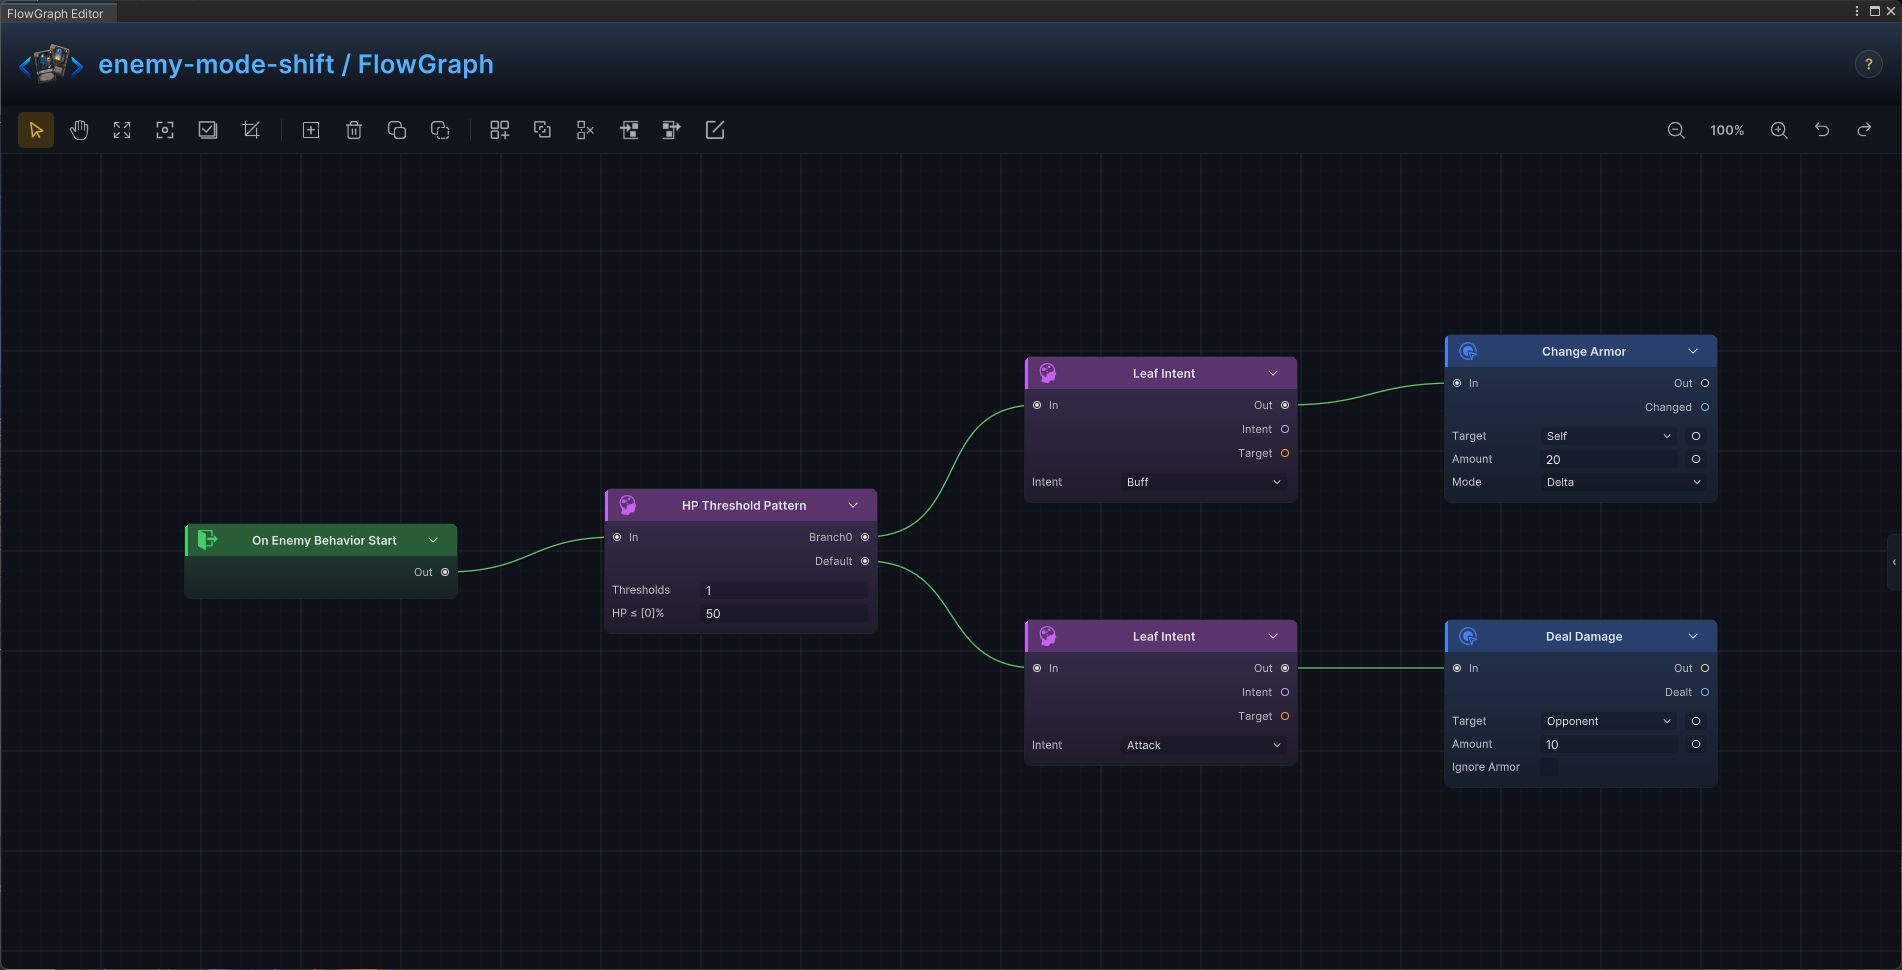Click the 100% zoom level label

1727,130
